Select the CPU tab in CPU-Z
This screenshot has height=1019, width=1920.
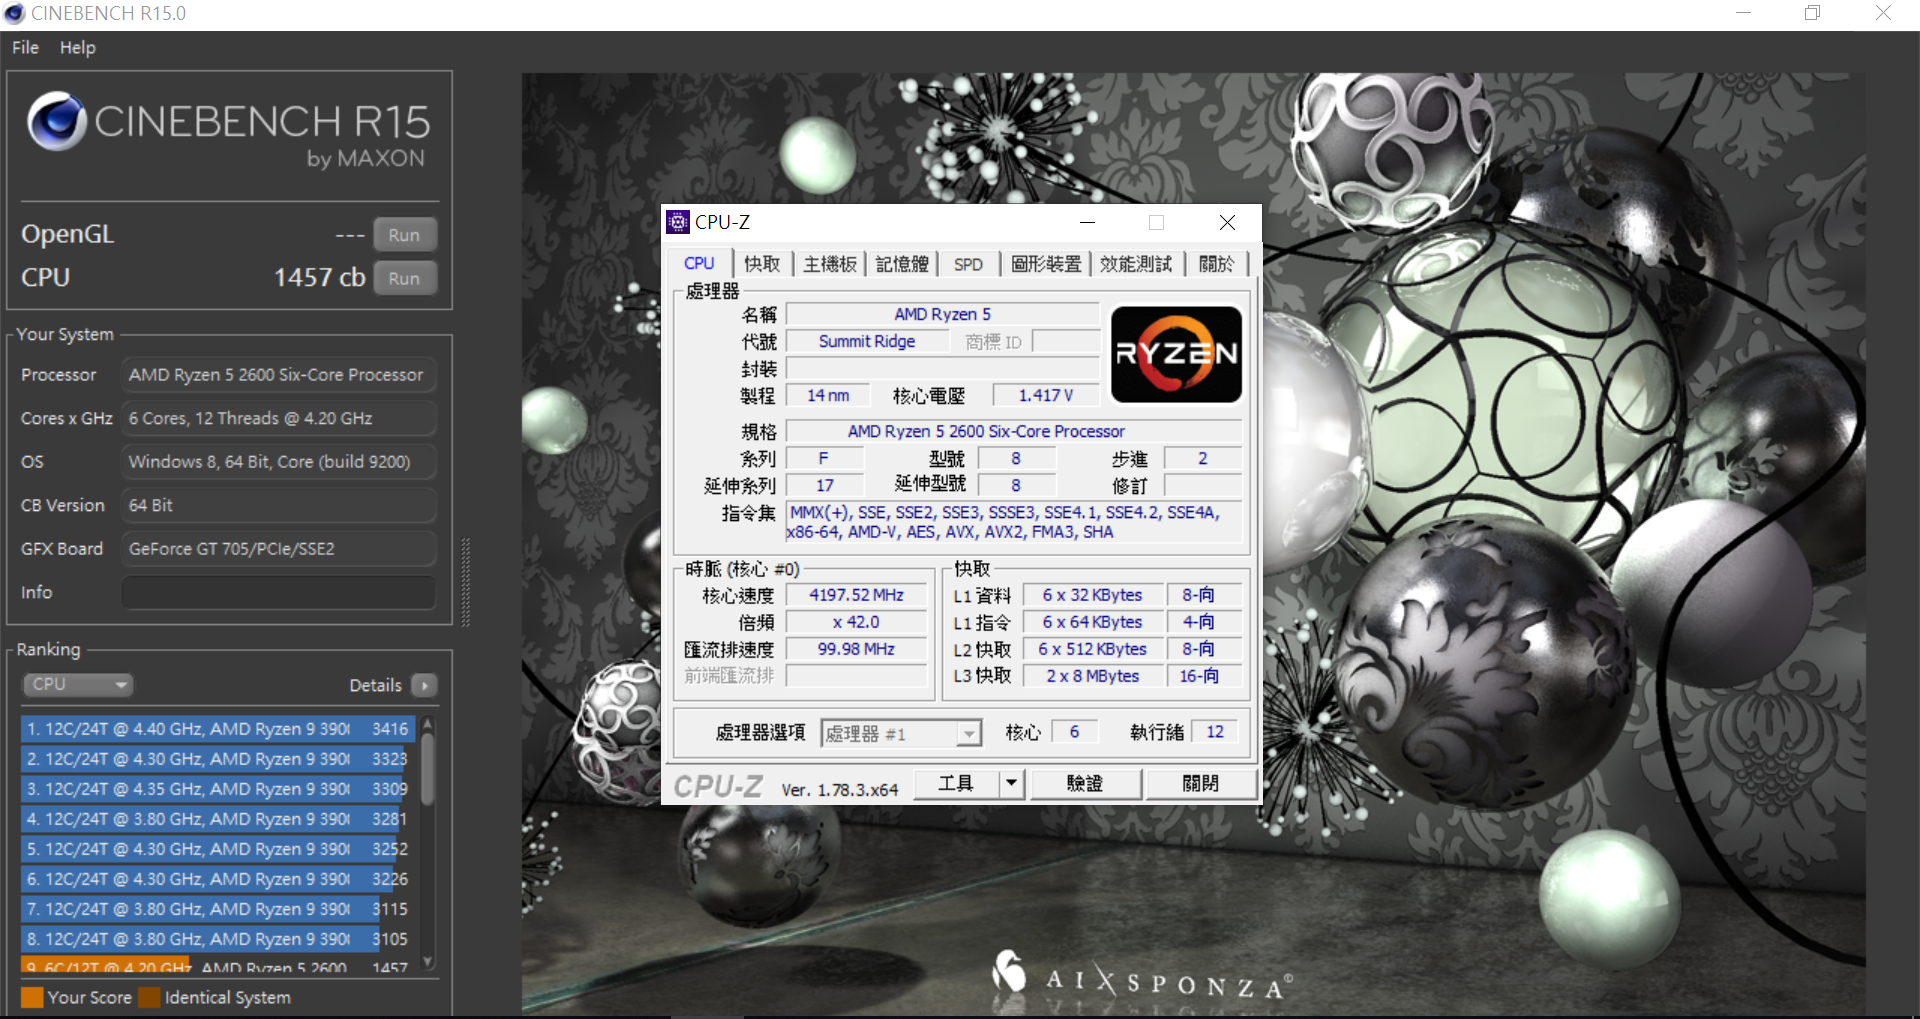point(699,263)
